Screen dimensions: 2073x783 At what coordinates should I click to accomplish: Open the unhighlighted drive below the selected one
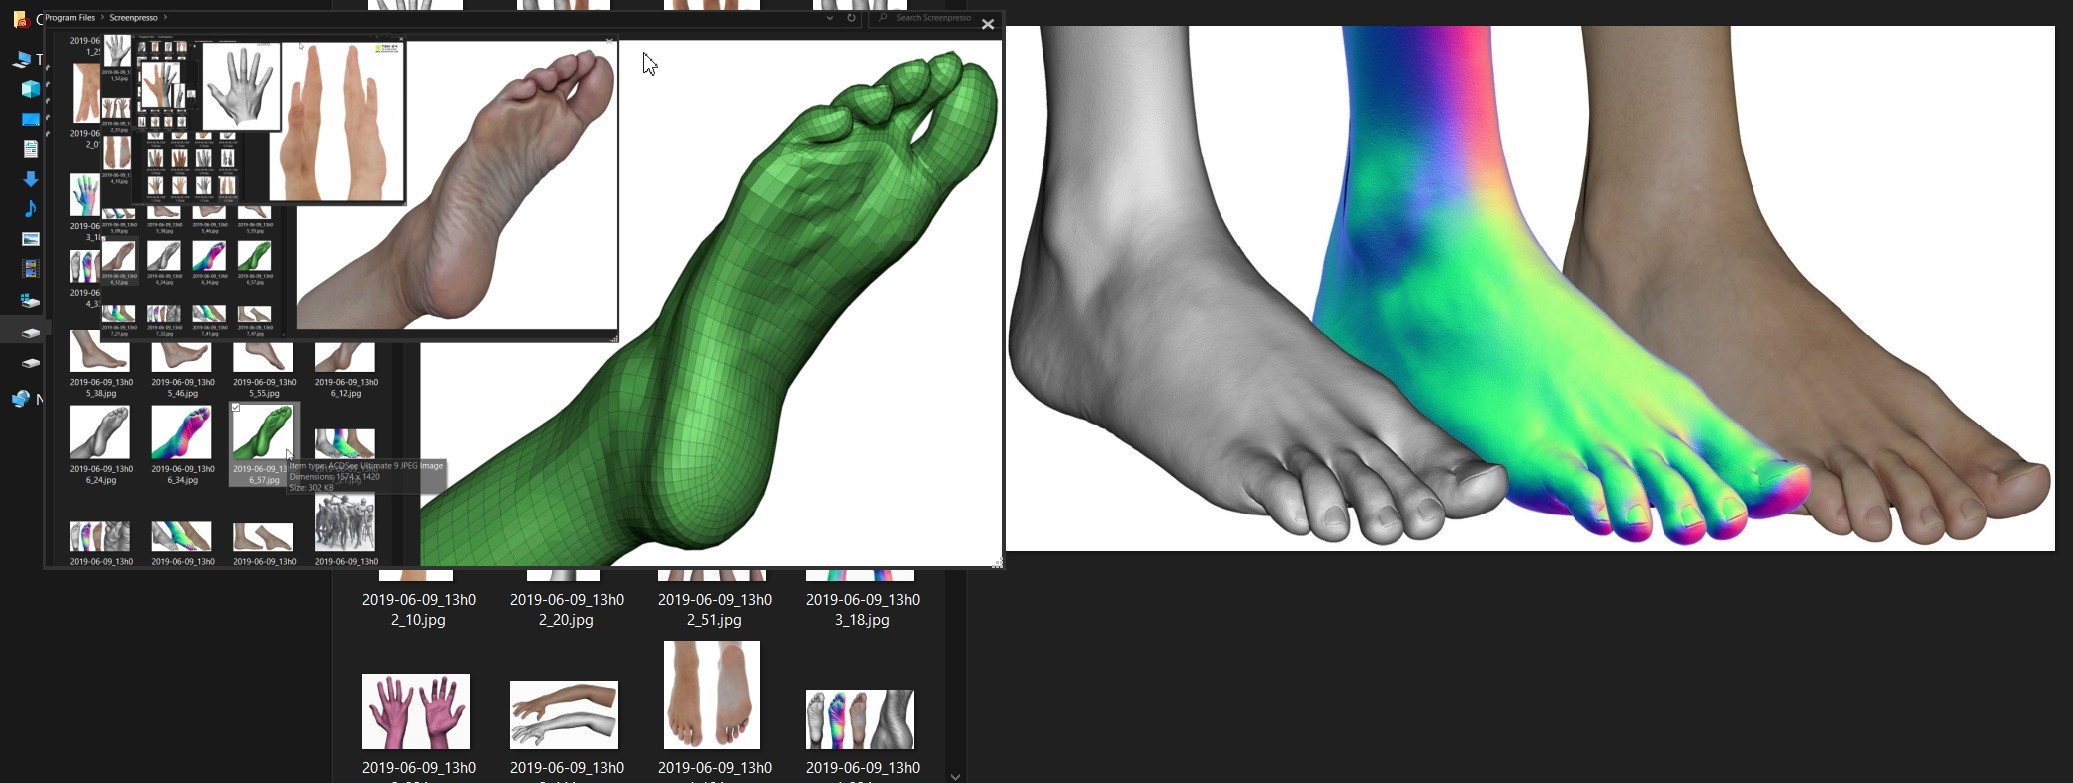click(x=31, y=363)
